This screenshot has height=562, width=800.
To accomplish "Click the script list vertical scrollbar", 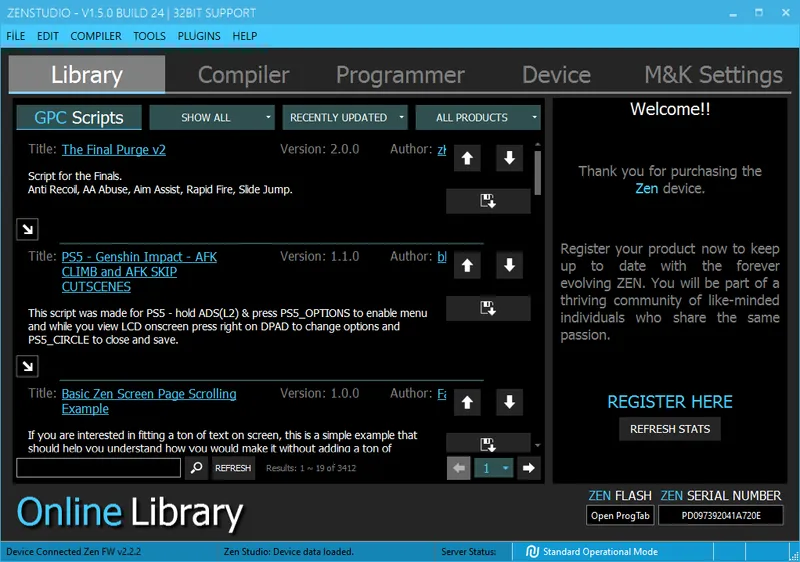I will [x=538, y=172].
